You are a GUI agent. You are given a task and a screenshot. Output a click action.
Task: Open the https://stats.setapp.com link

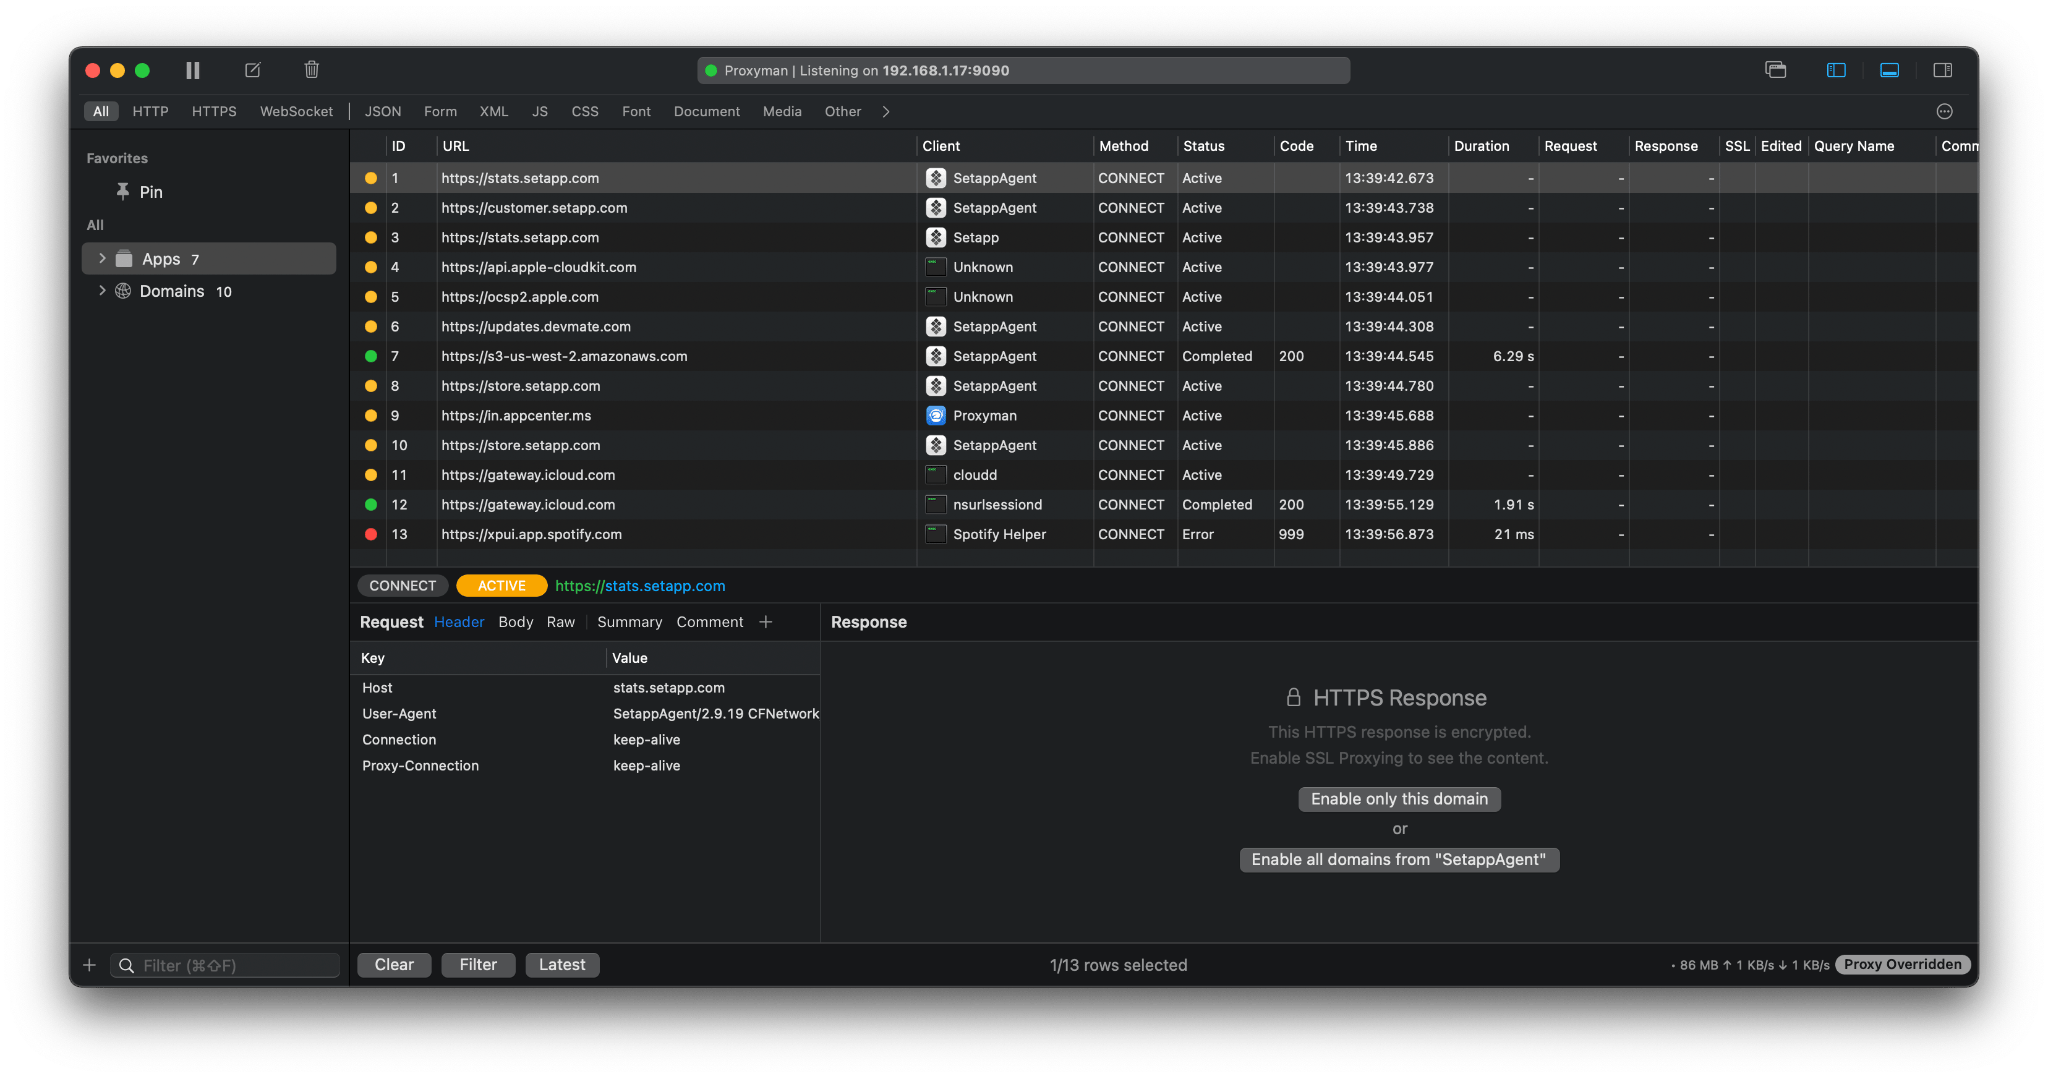[x=640, y=586]
